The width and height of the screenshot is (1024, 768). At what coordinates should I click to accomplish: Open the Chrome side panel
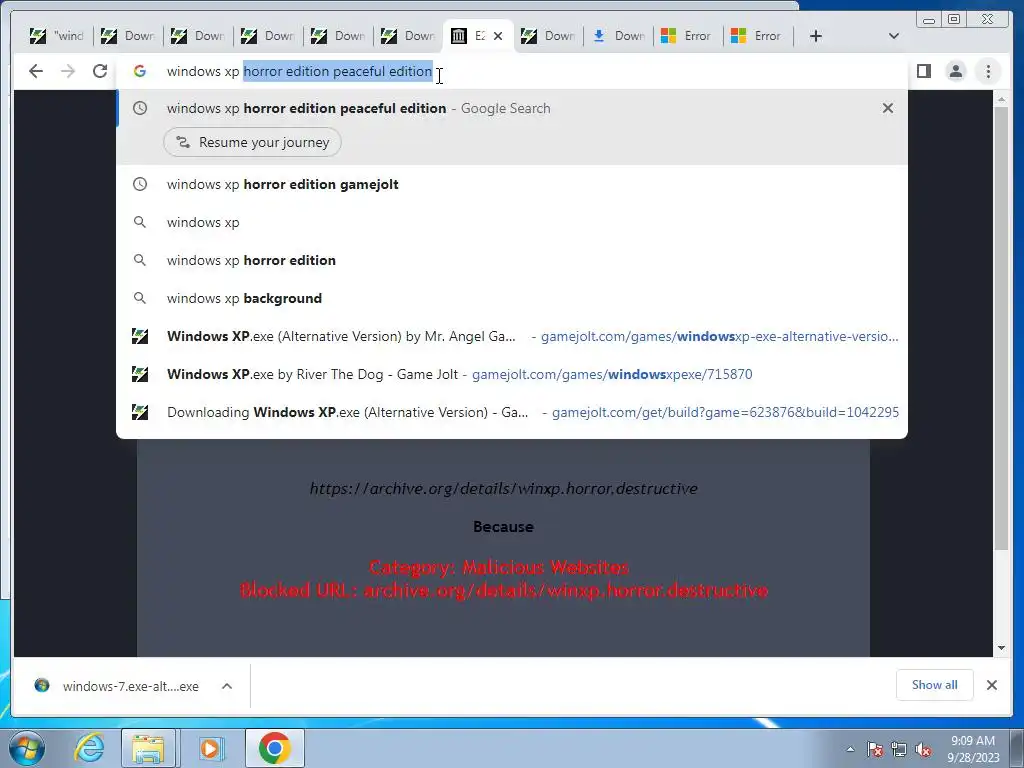pos(923,71)
